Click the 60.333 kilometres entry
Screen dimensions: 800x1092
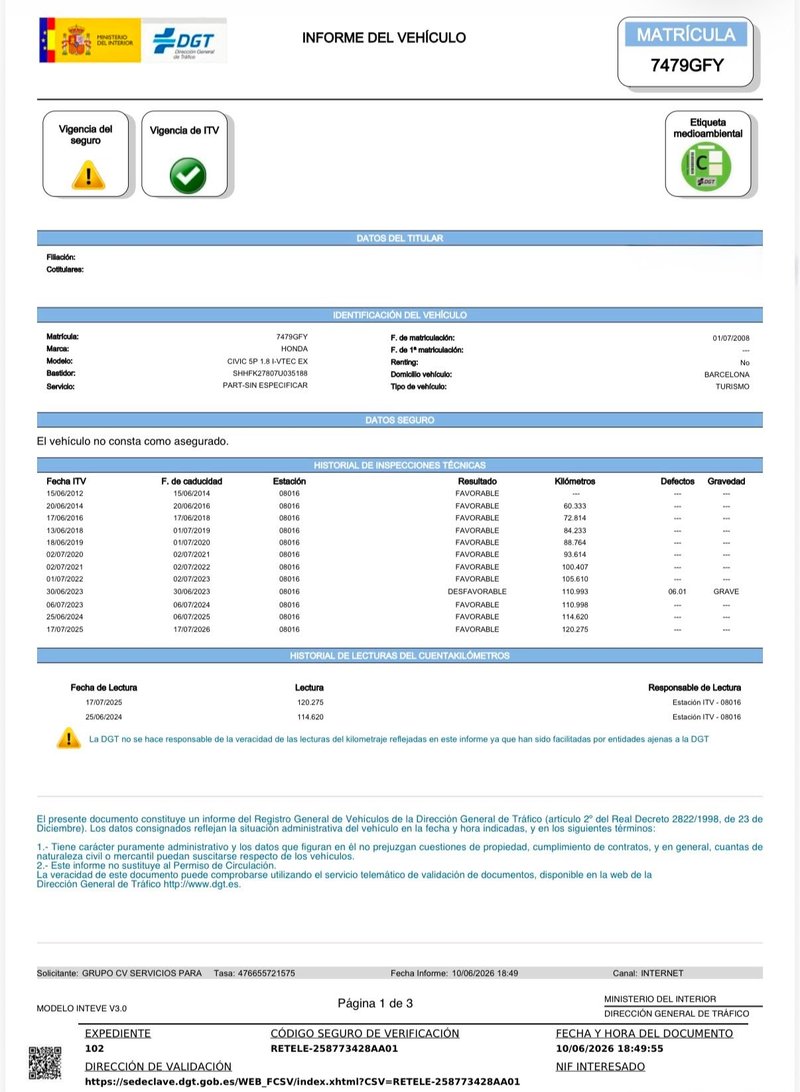[x=574, y=506]
